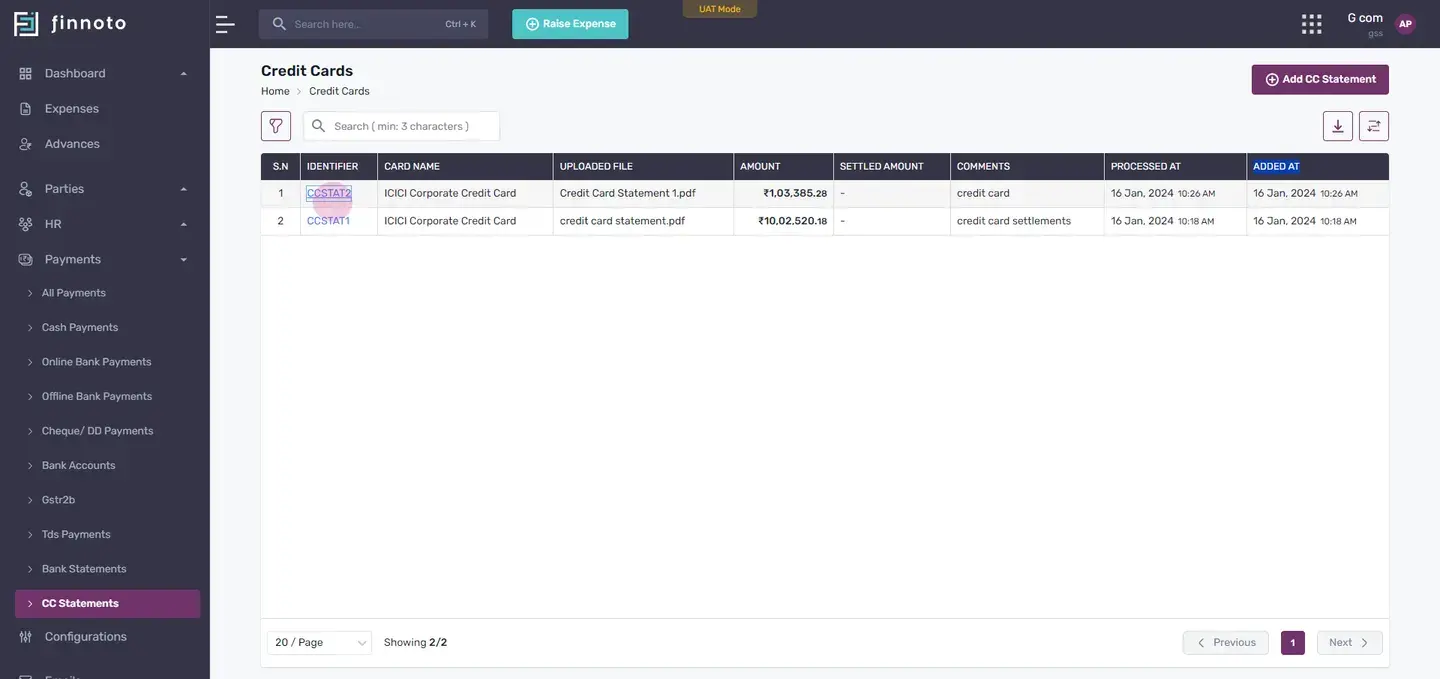
Task: Open the apps grid icon
Action: pyautogui.click(x=1311, y=24)
